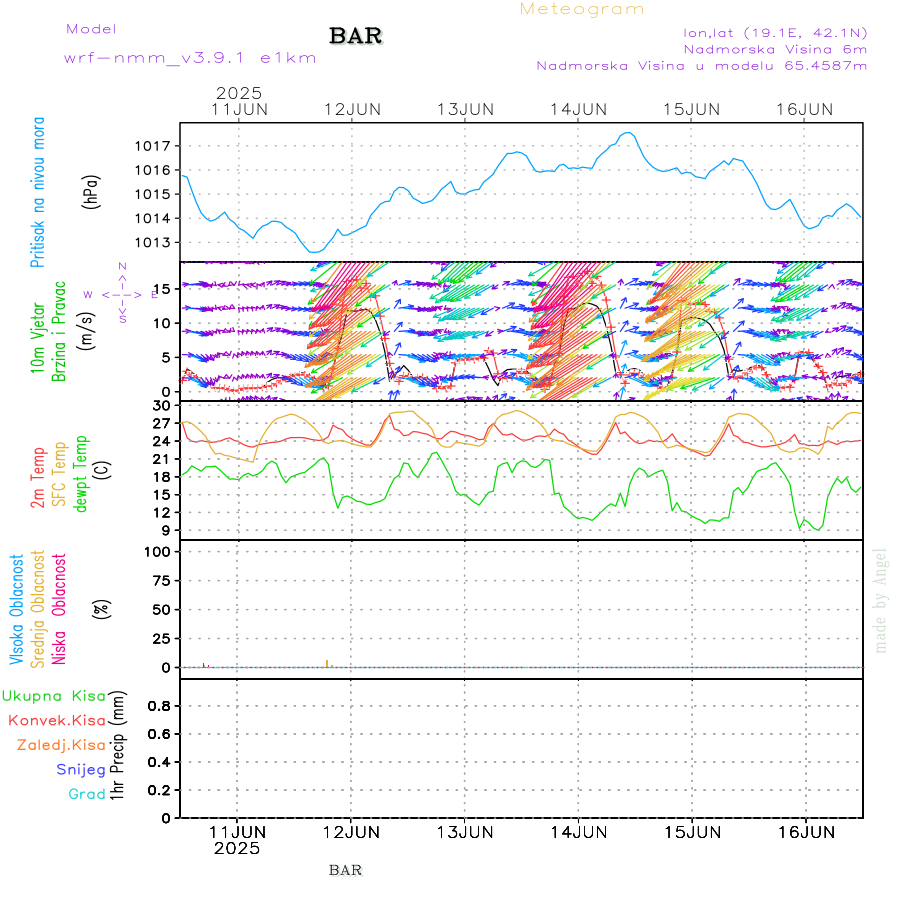Click the cyan "Grad" legend label
Image resolution: width=900 pixels, height=900 pixels.
coord(87,794)
